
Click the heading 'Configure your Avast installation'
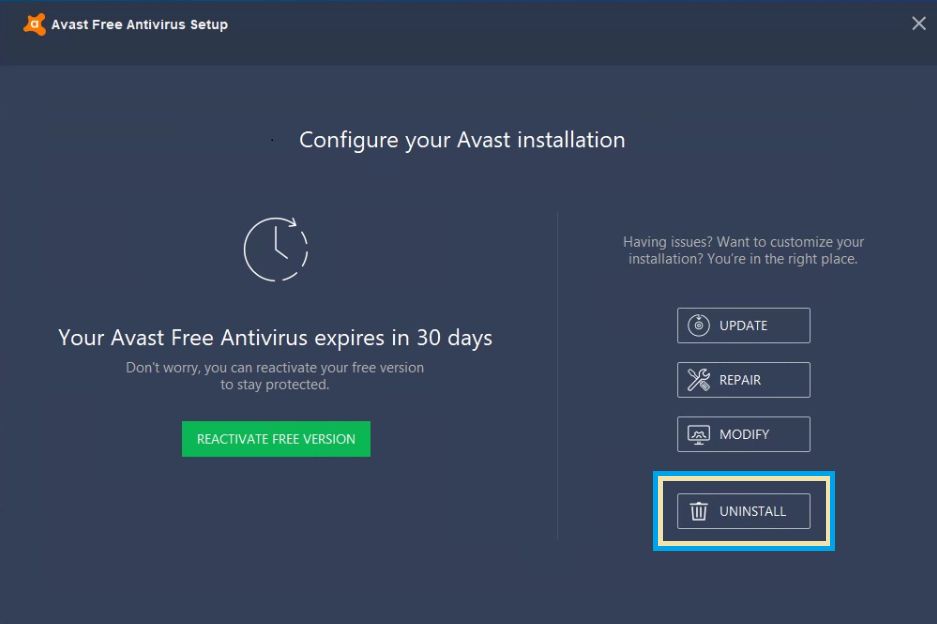click(x=462, y=140)
